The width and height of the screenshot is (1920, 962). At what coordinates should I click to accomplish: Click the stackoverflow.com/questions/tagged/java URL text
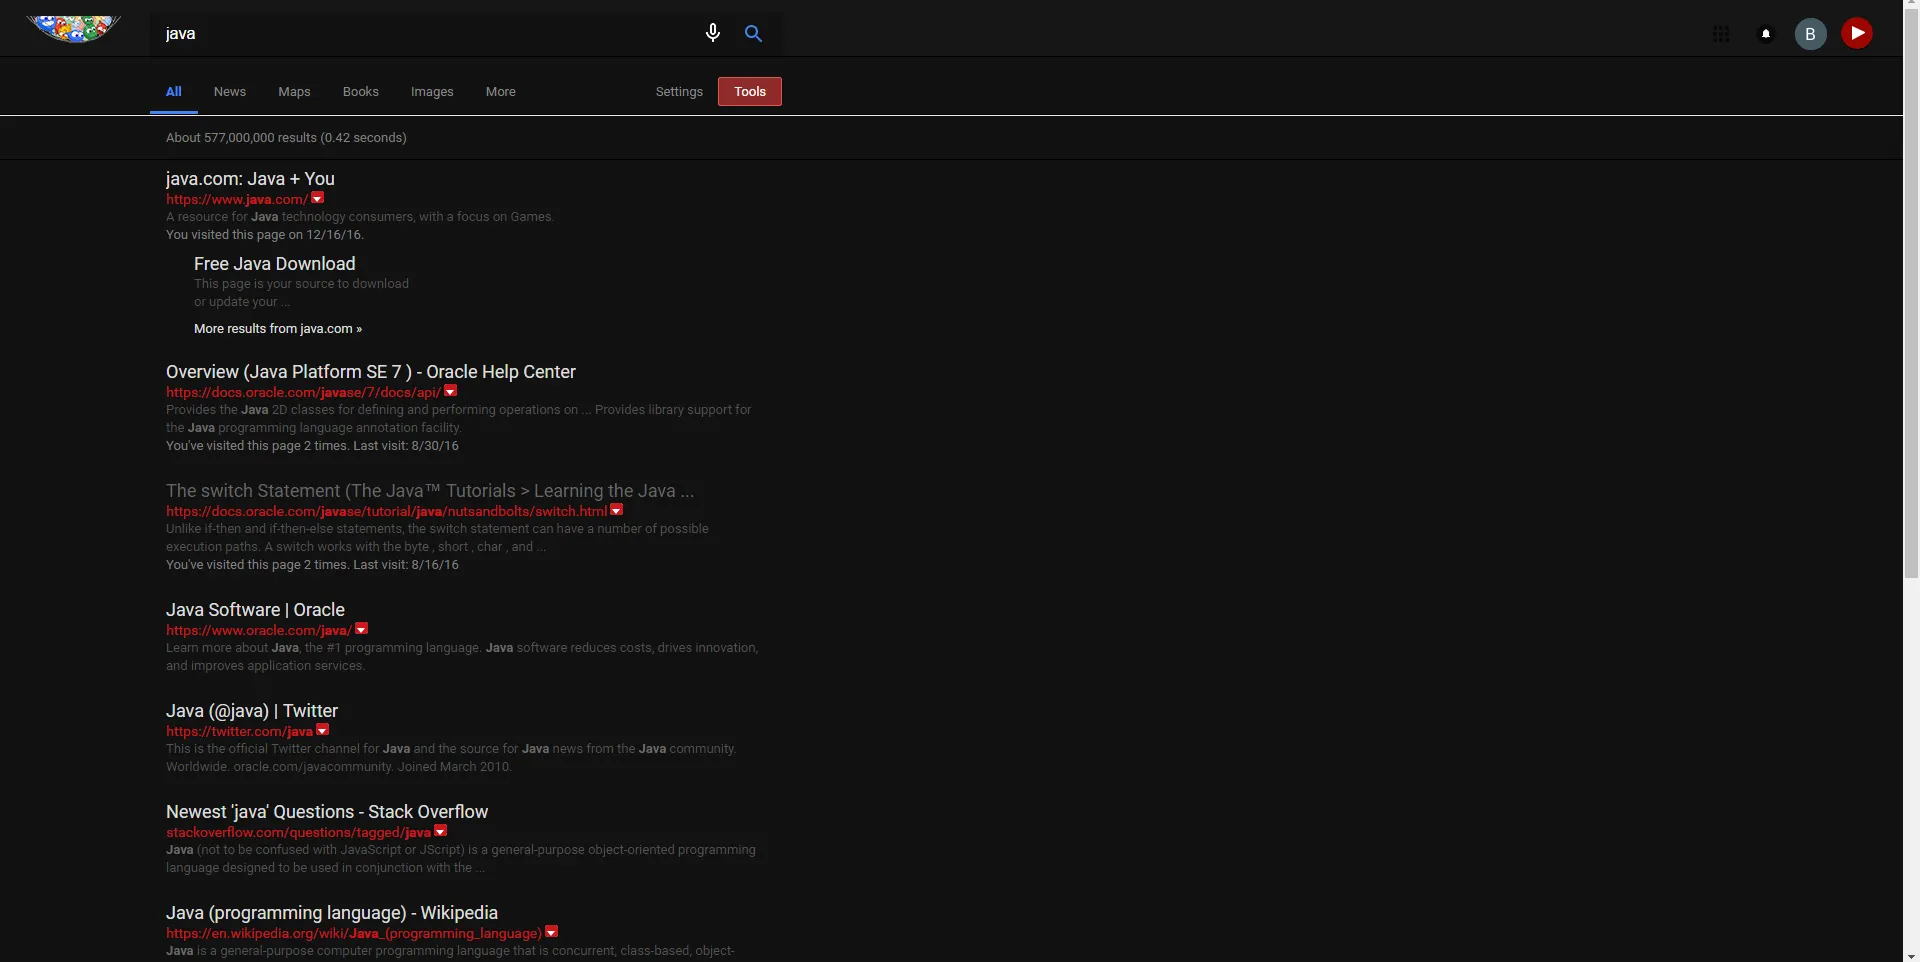[298, 832]
